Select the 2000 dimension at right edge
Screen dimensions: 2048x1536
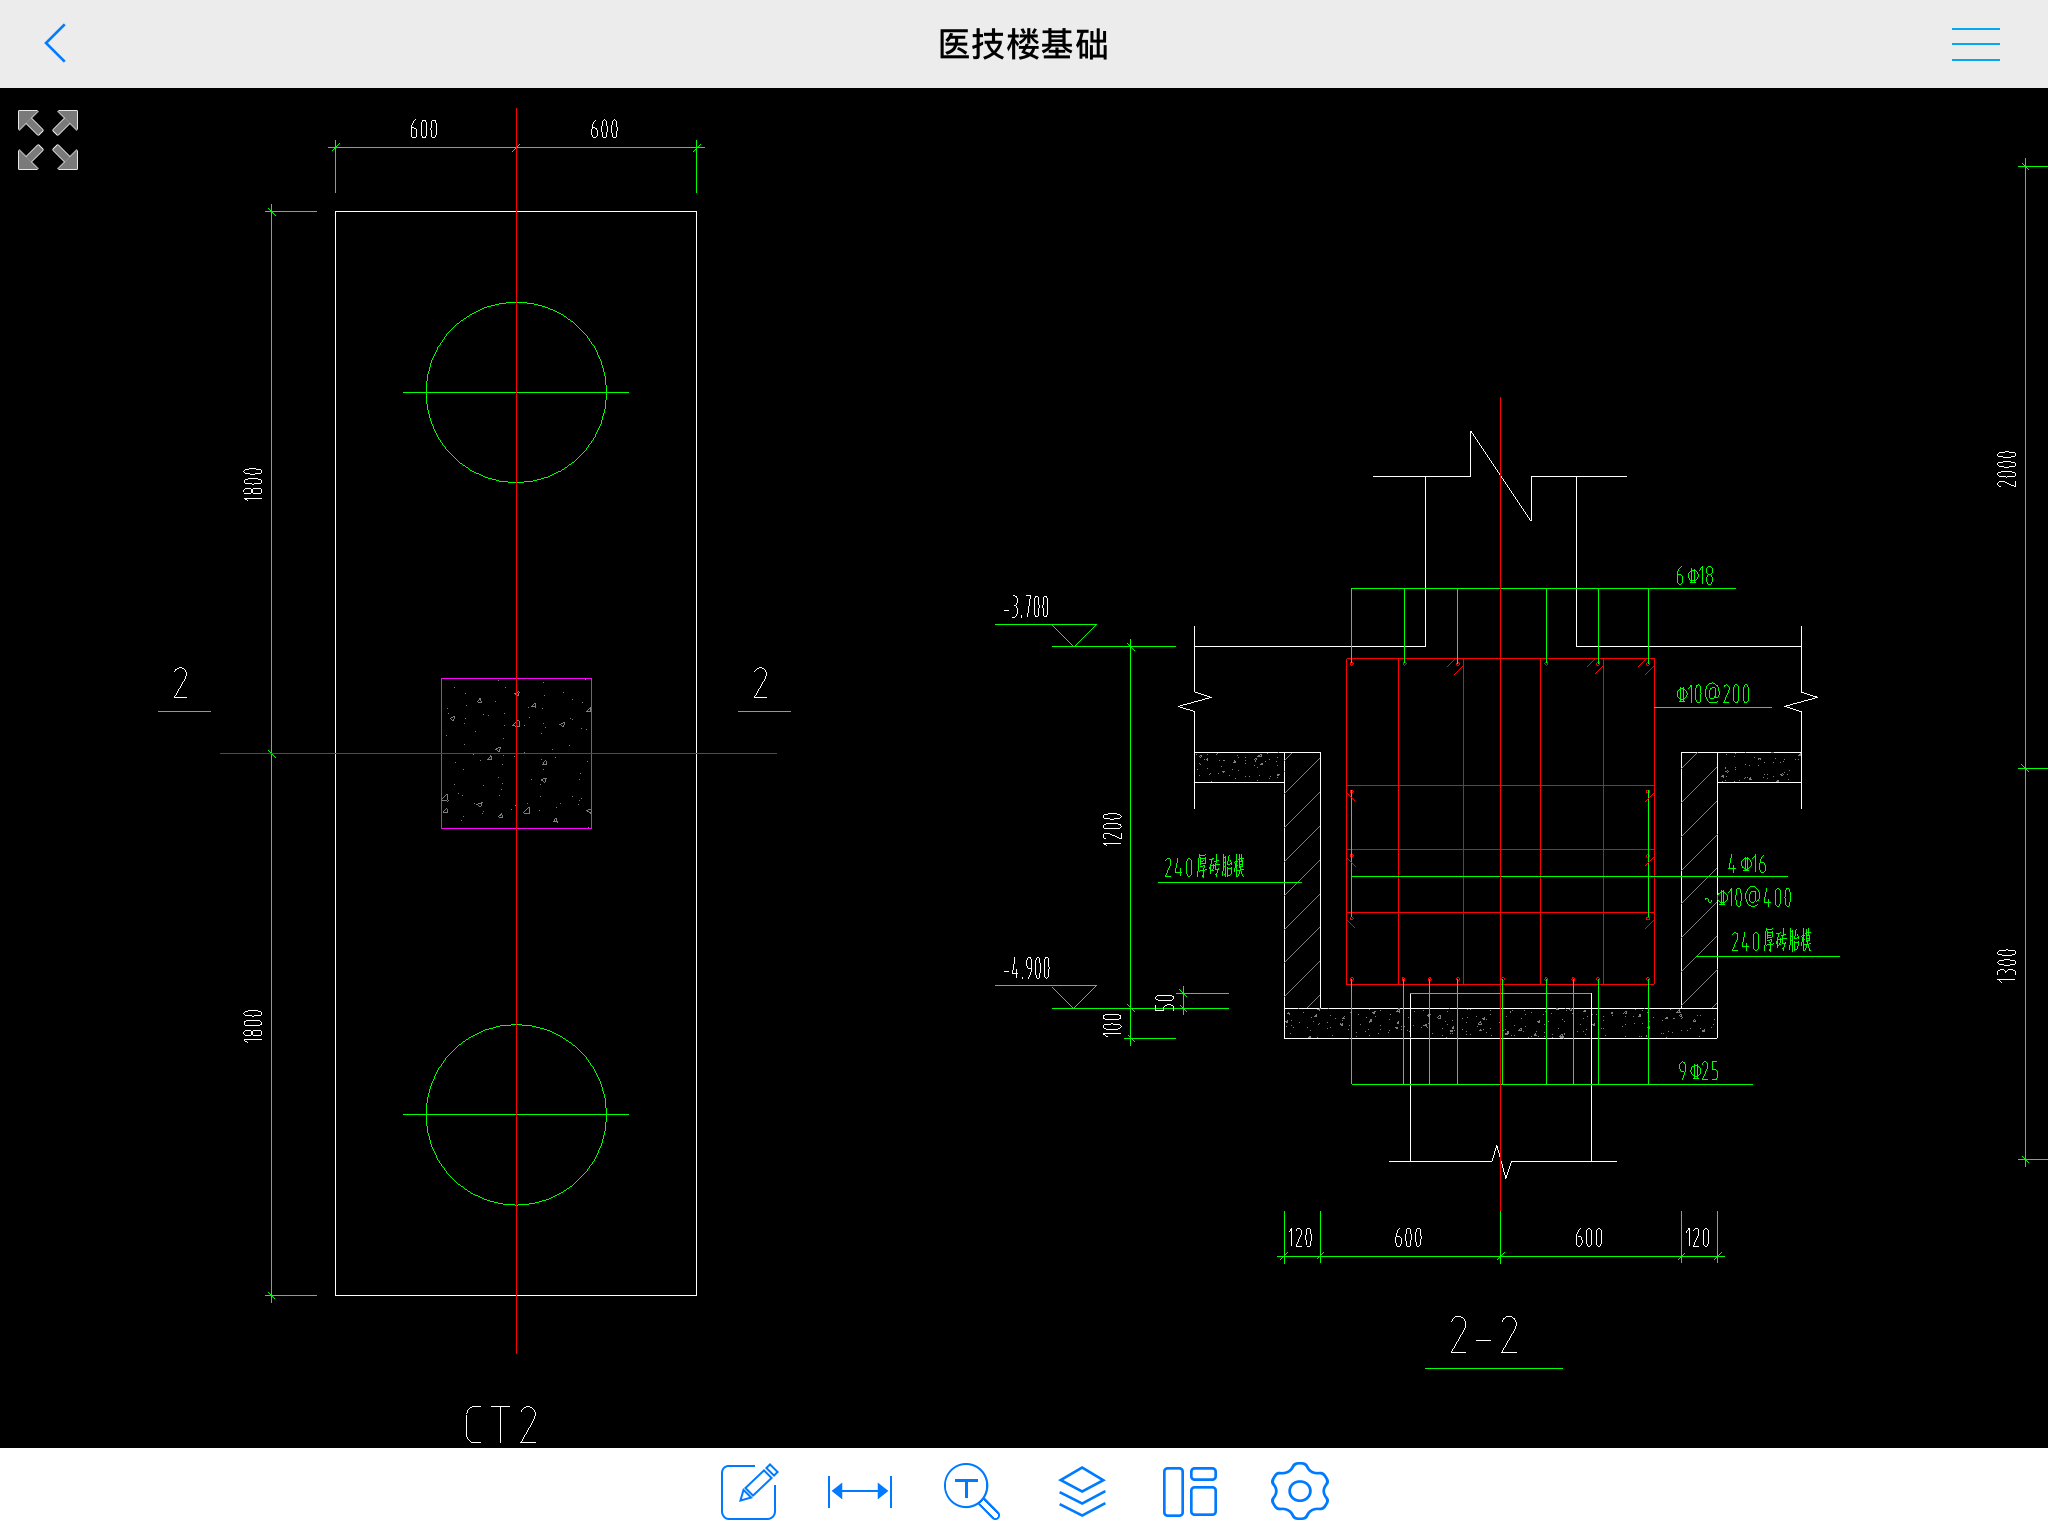point(2007,469)
